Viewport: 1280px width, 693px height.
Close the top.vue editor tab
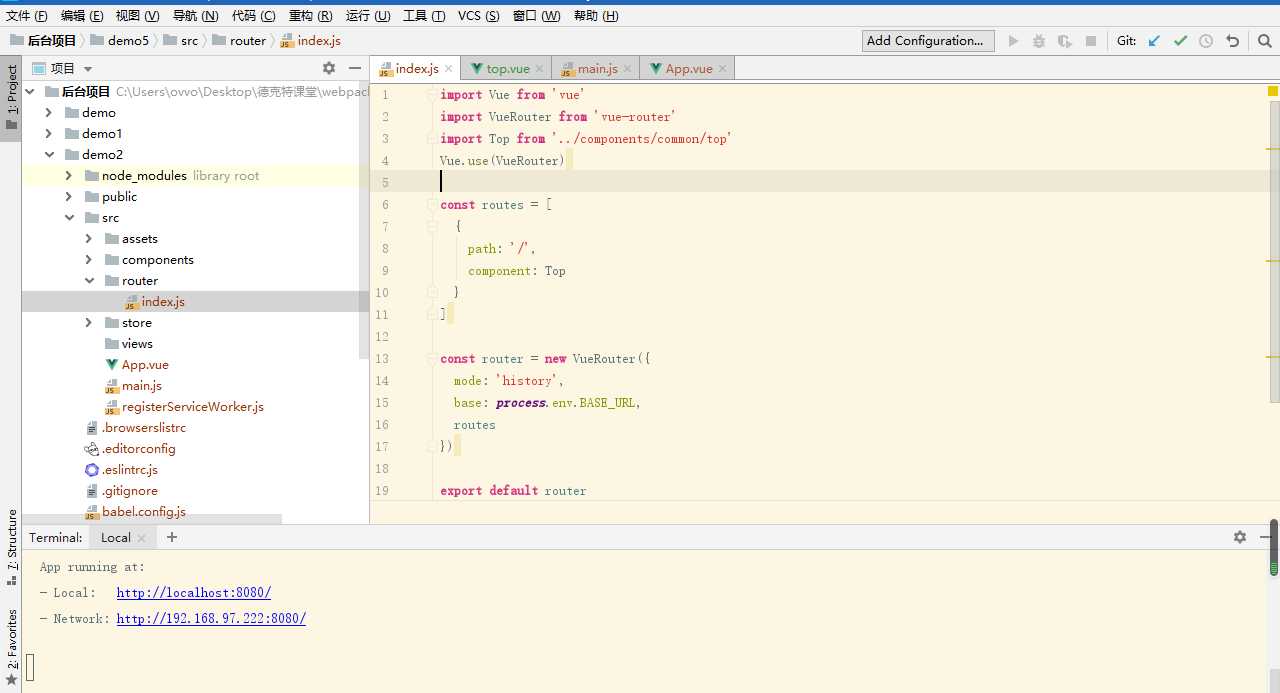coord(540,69)
